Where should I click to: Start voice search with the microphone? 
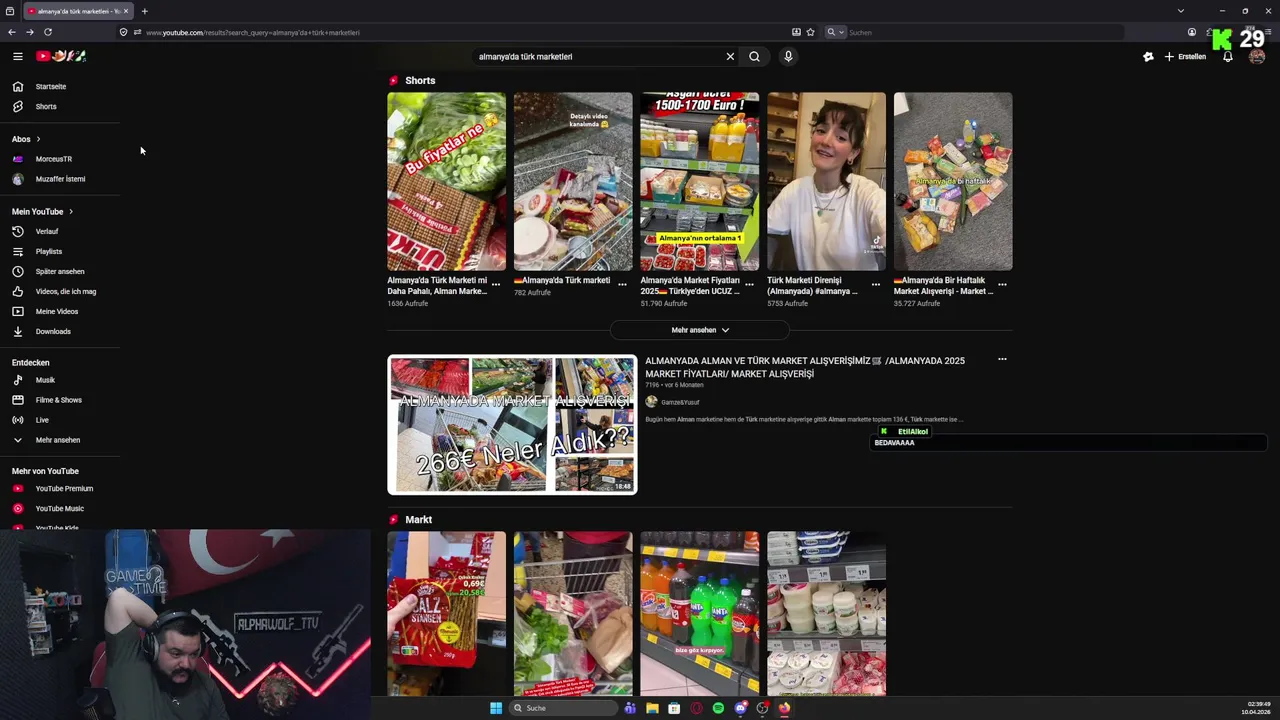[788, 57]
